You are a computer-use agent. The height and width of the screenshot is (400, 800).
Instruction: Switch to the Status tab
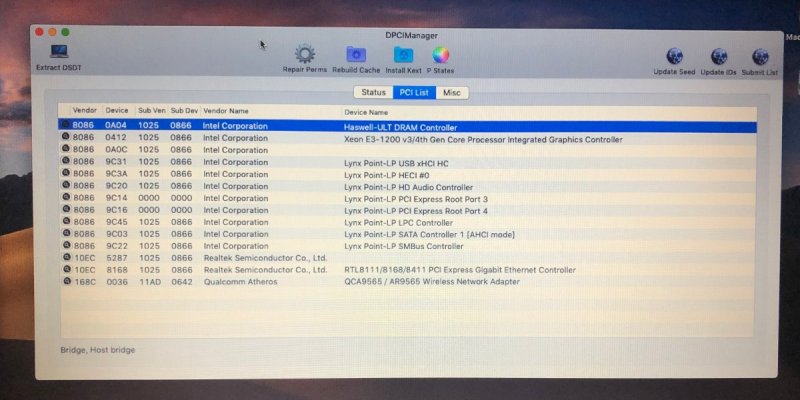click(x=373, y=92)
